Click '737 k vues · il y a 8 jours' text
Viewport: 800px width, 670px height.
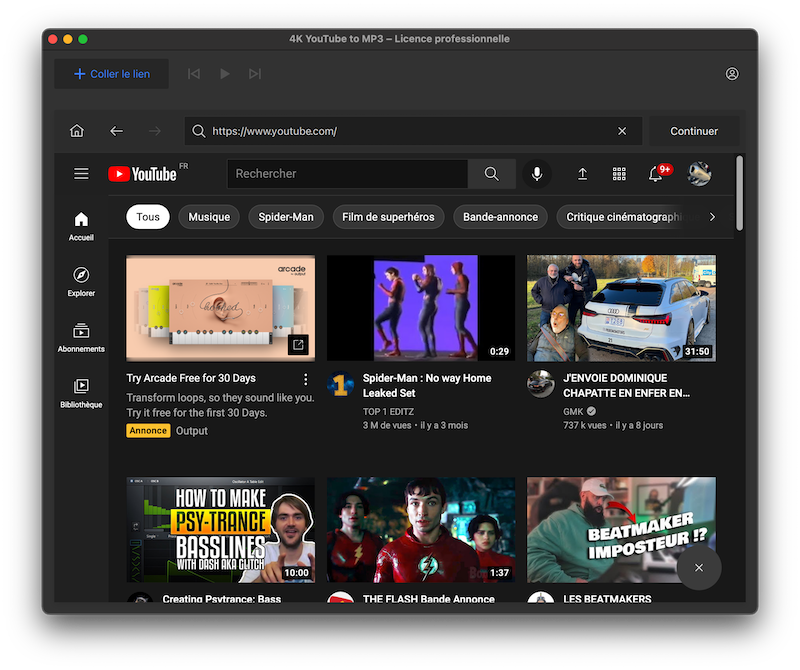pos(613,425)
